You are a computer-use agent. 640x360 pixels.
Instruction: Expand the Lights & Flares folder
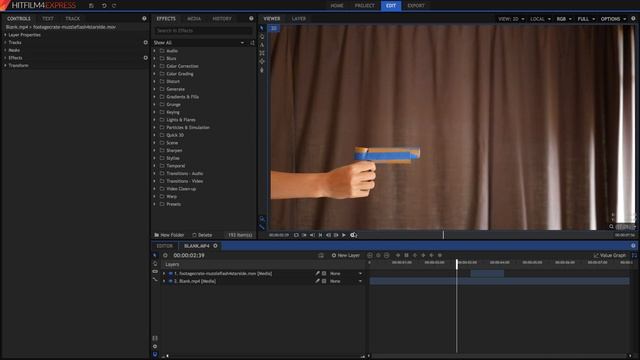coord(155,120)
